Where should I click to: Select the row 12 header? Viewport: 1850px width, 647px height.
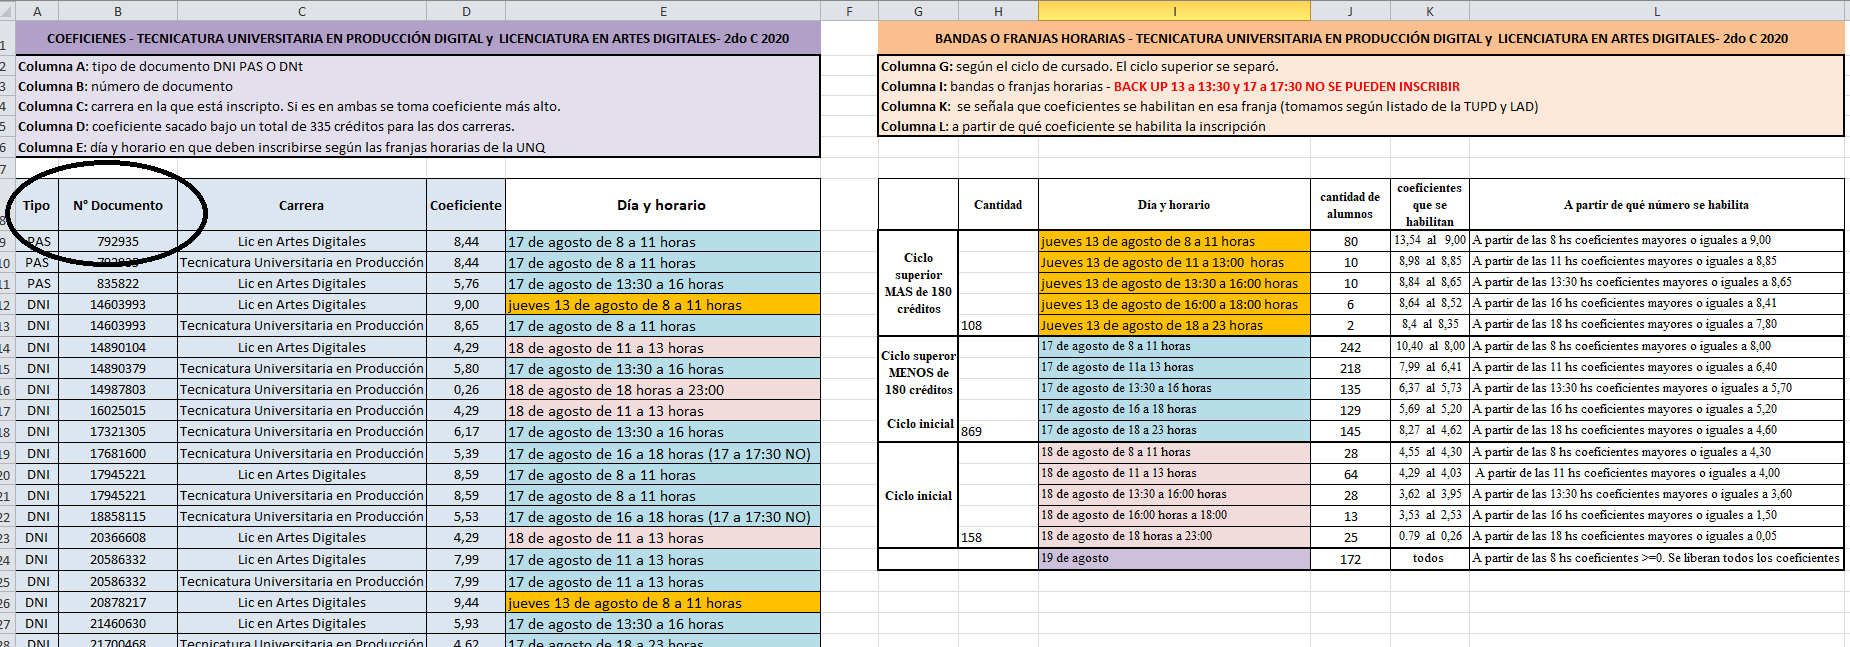coord(5,305)
